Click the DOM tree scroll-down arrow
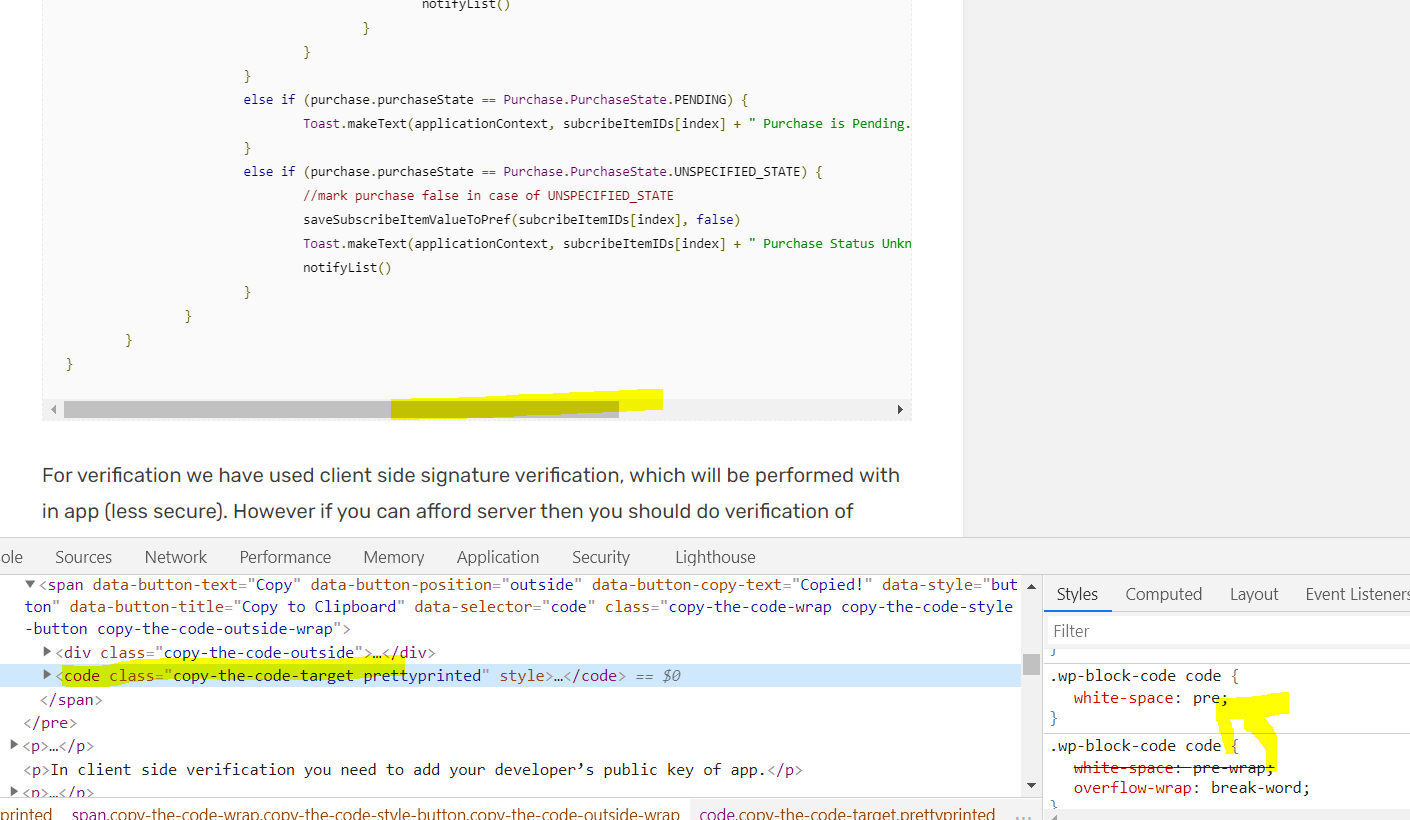The image size is (1410, 820). tap(1030, 786)
